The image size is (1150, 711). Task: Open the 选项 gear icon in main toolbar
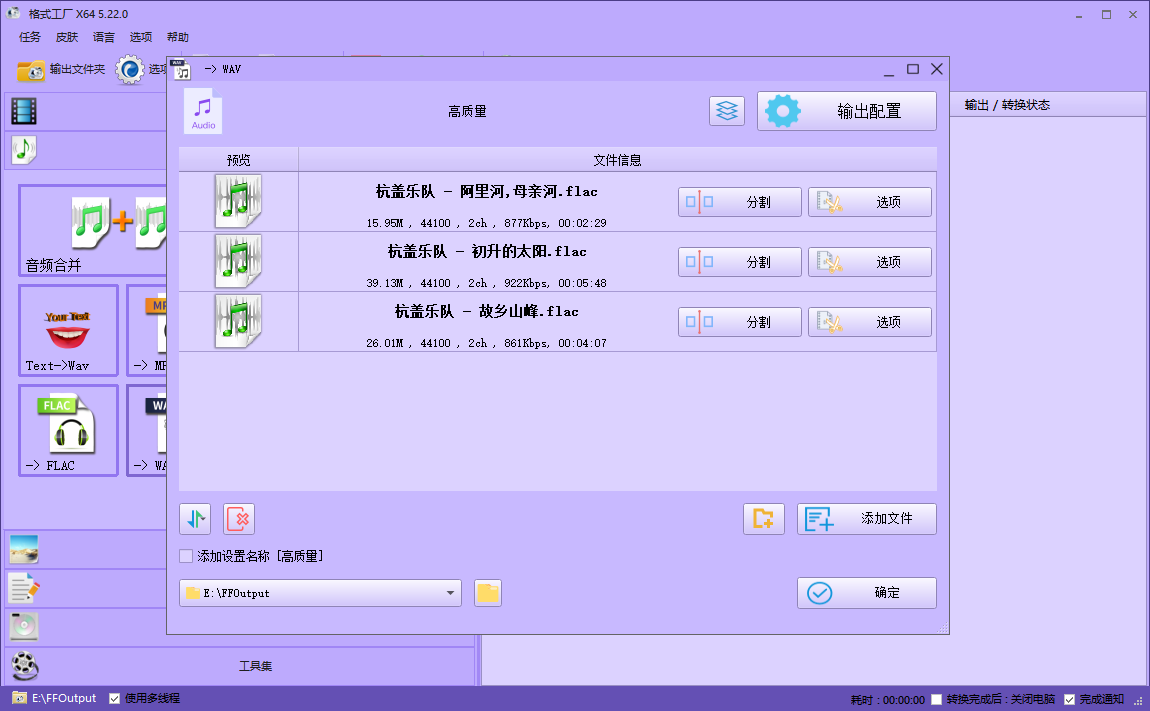point(130,70)
